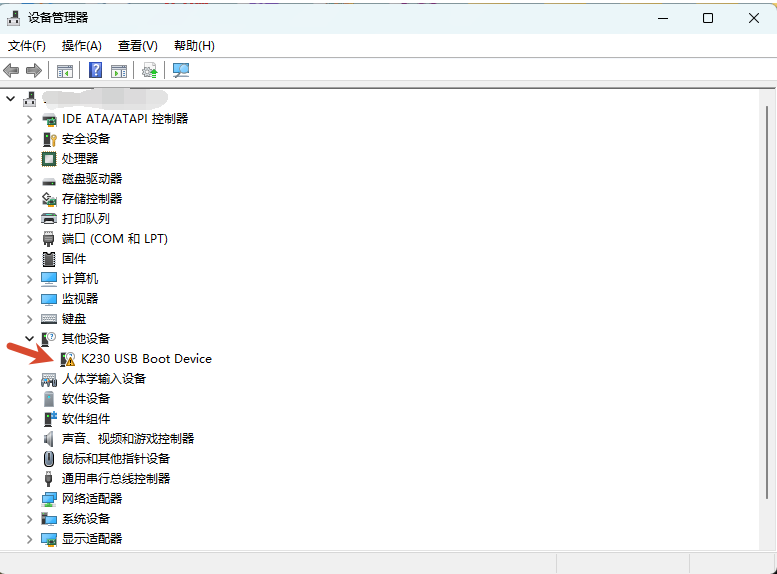777x574 pixels.
Task: Expand the 键盘 category
Action: coord(30,319)
